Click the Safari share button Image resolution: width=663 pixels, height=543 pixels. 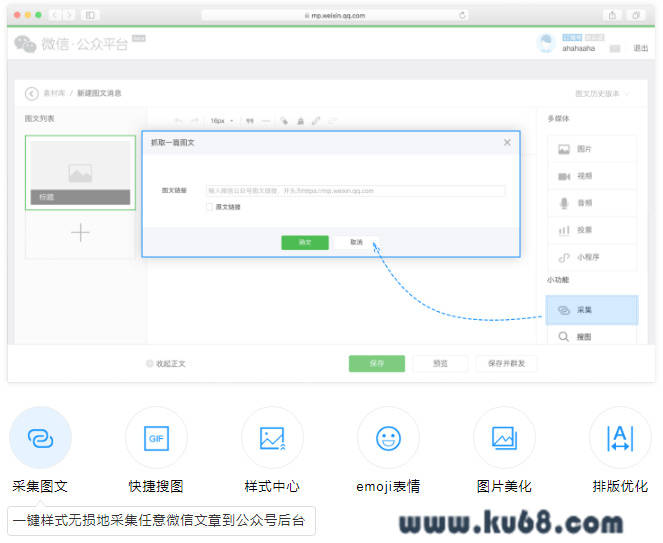612,15
